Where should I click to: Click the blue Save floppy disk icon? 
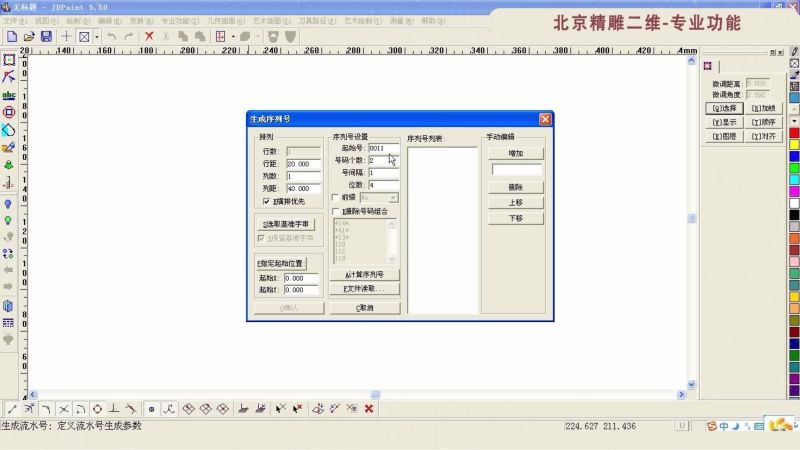[46, 36]
